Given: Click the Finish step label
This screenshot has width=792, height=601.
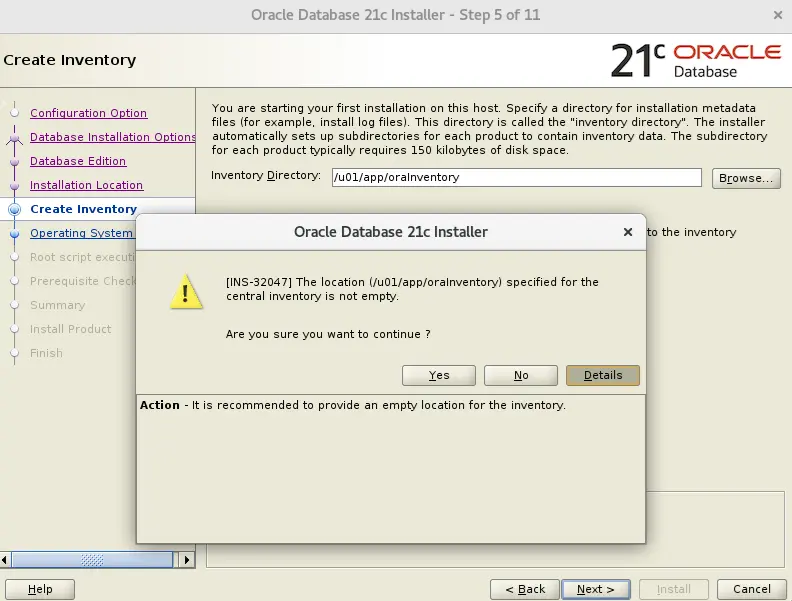Looking at the screenshot, I should tap(46, 353).
